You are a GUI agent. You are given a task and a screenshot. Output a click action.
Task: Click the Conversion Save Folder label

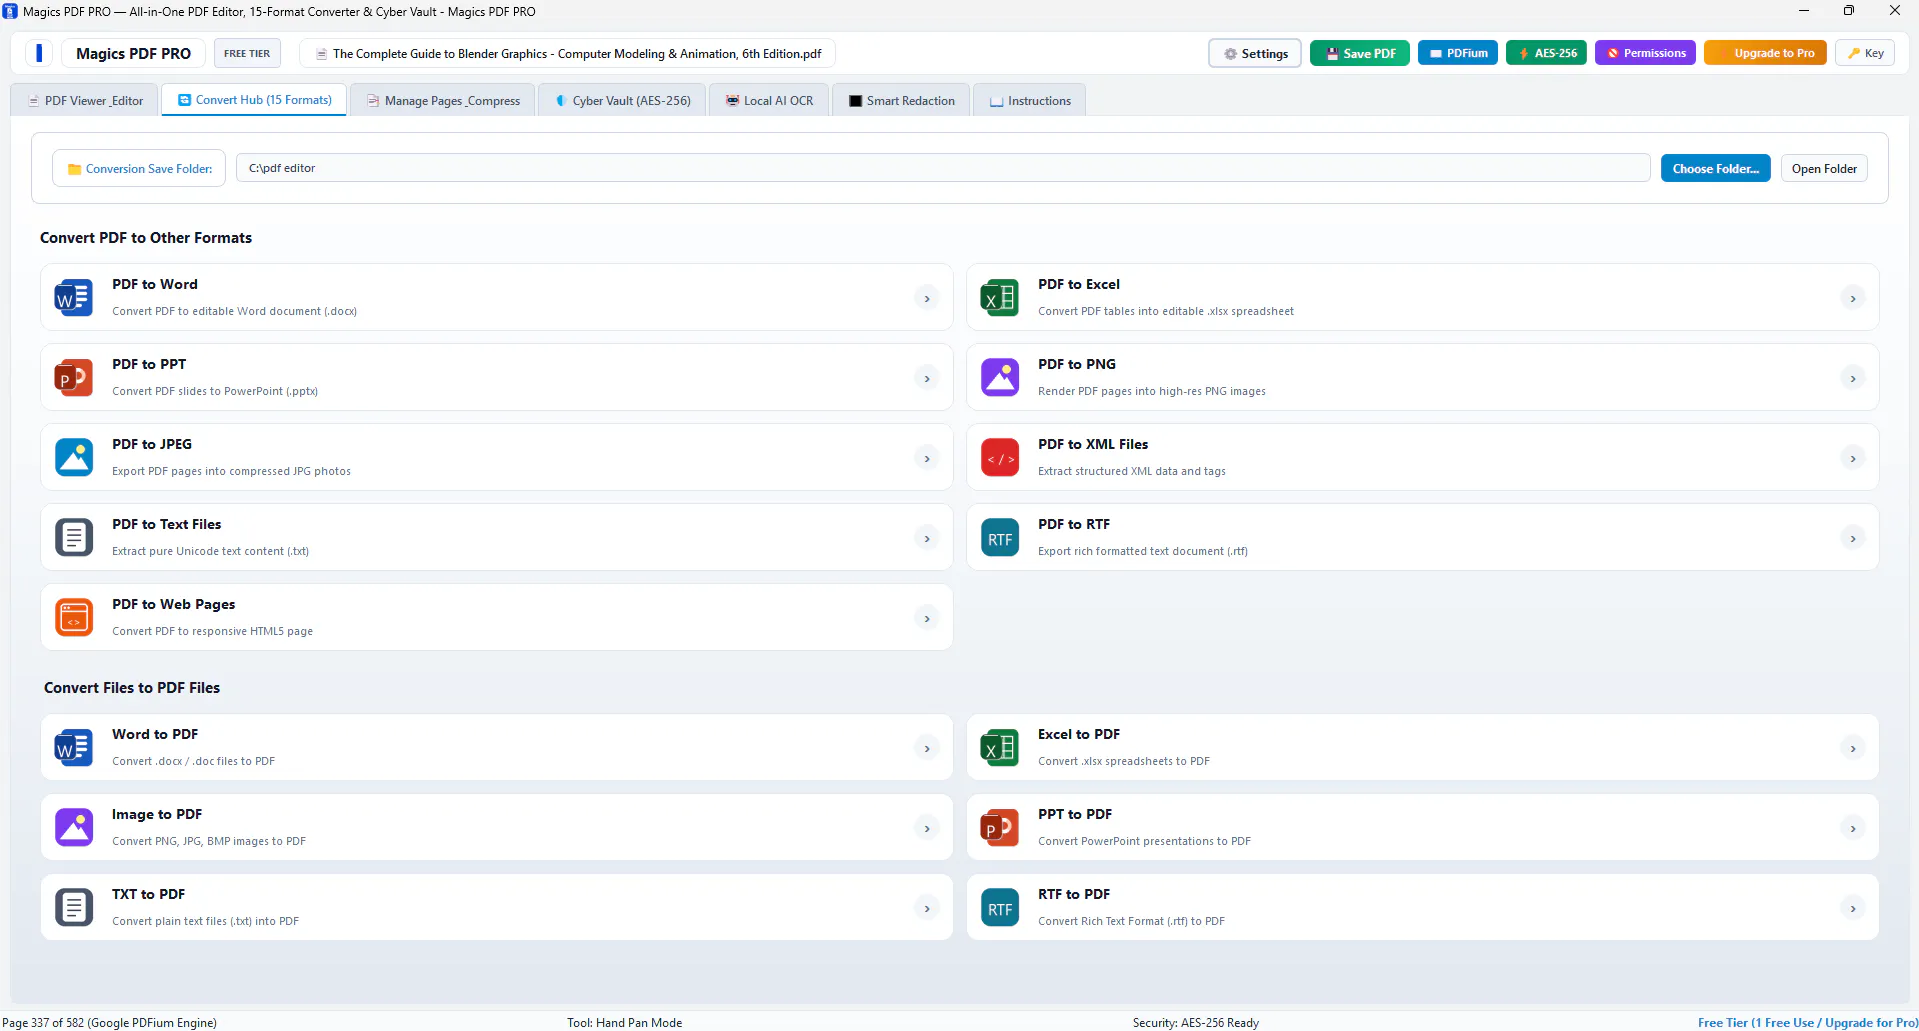click(139, 168)
